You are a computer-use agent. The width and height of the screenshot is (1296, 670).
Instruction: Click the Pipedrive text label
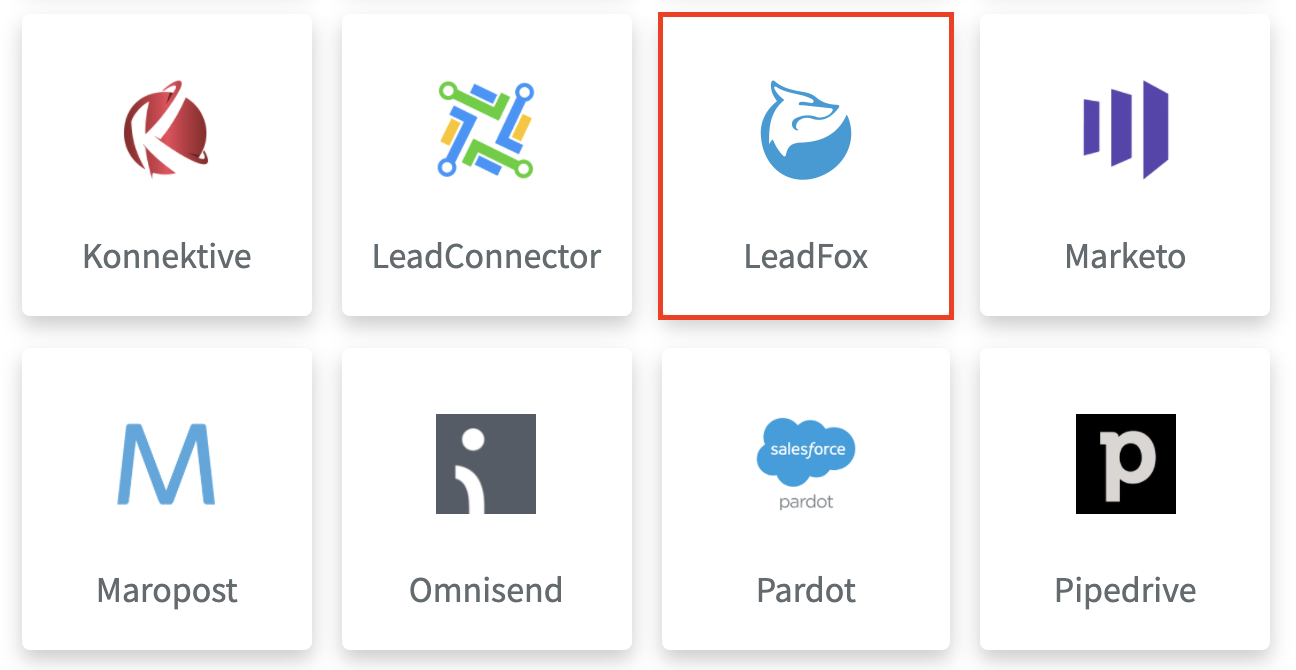click(x=1126, y=591)
